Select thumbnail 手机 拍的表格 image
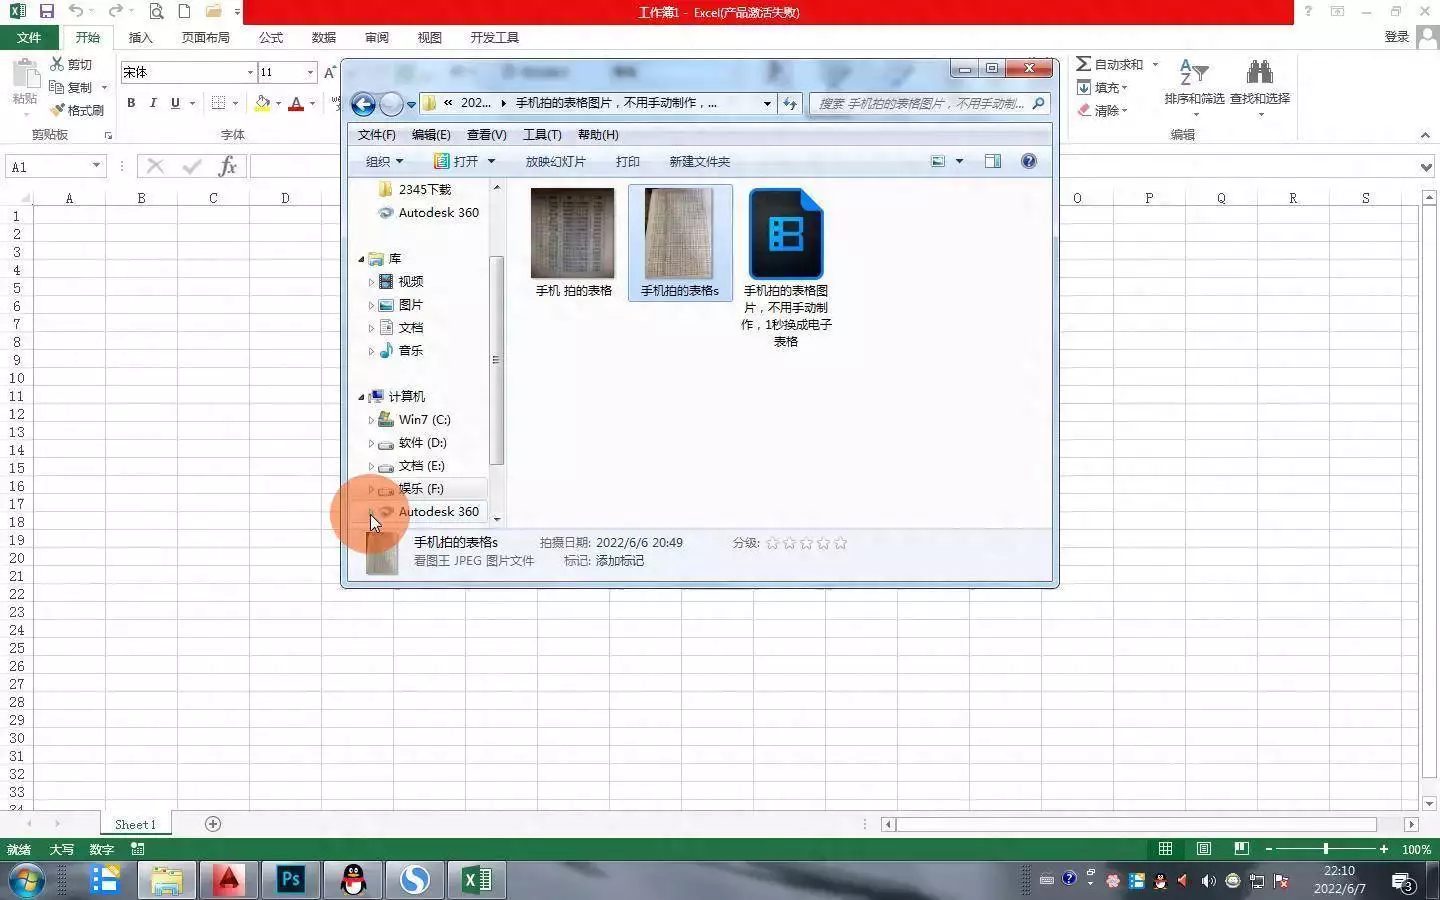This screenshot has width=1440, height=900. click(x=573, y=241)
